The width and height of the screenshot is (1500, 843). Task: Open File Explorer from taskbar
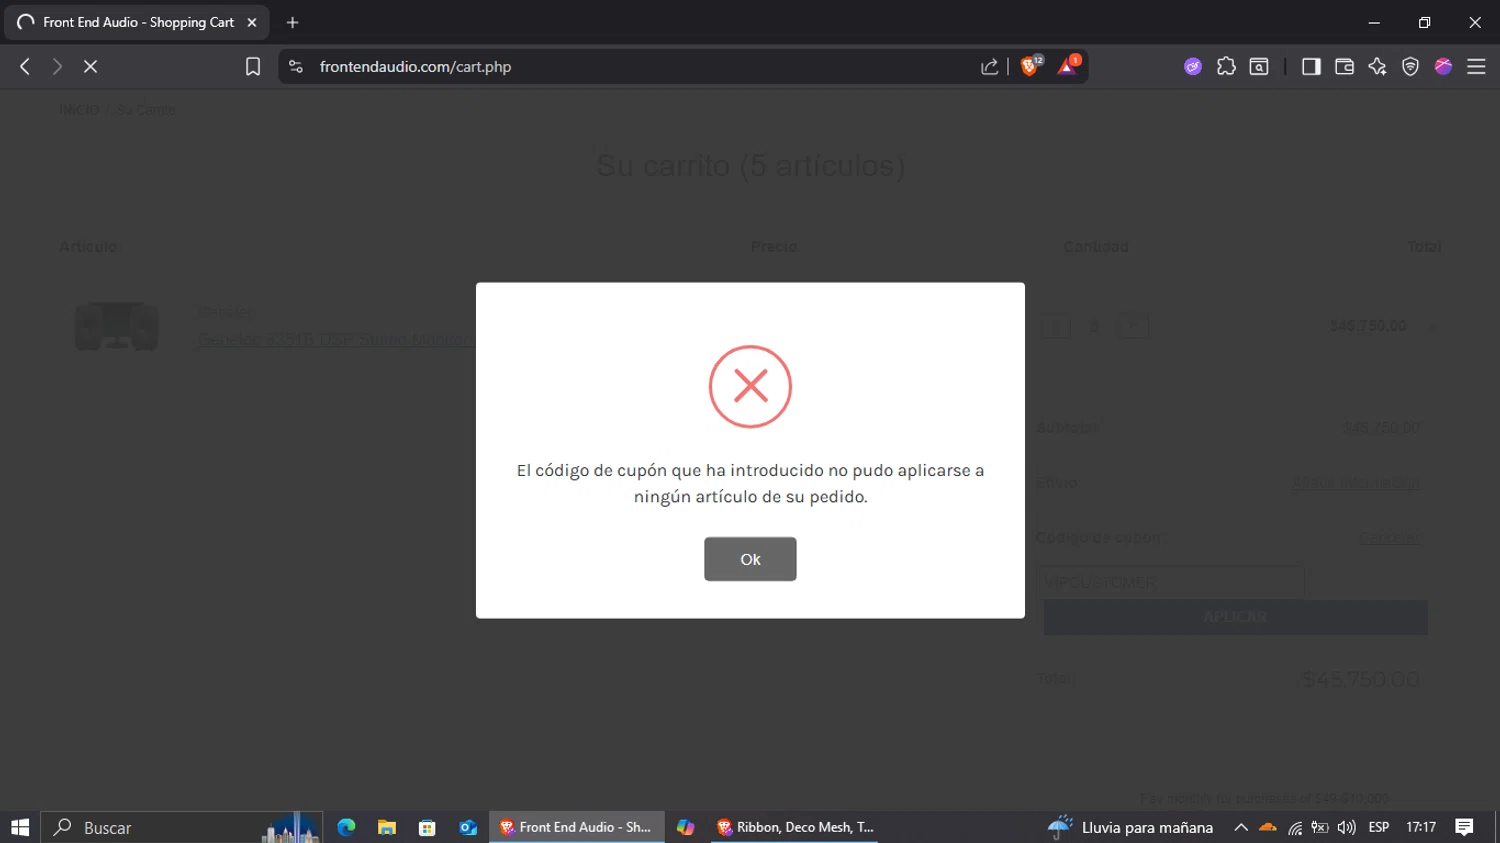[x=387, y=827]
